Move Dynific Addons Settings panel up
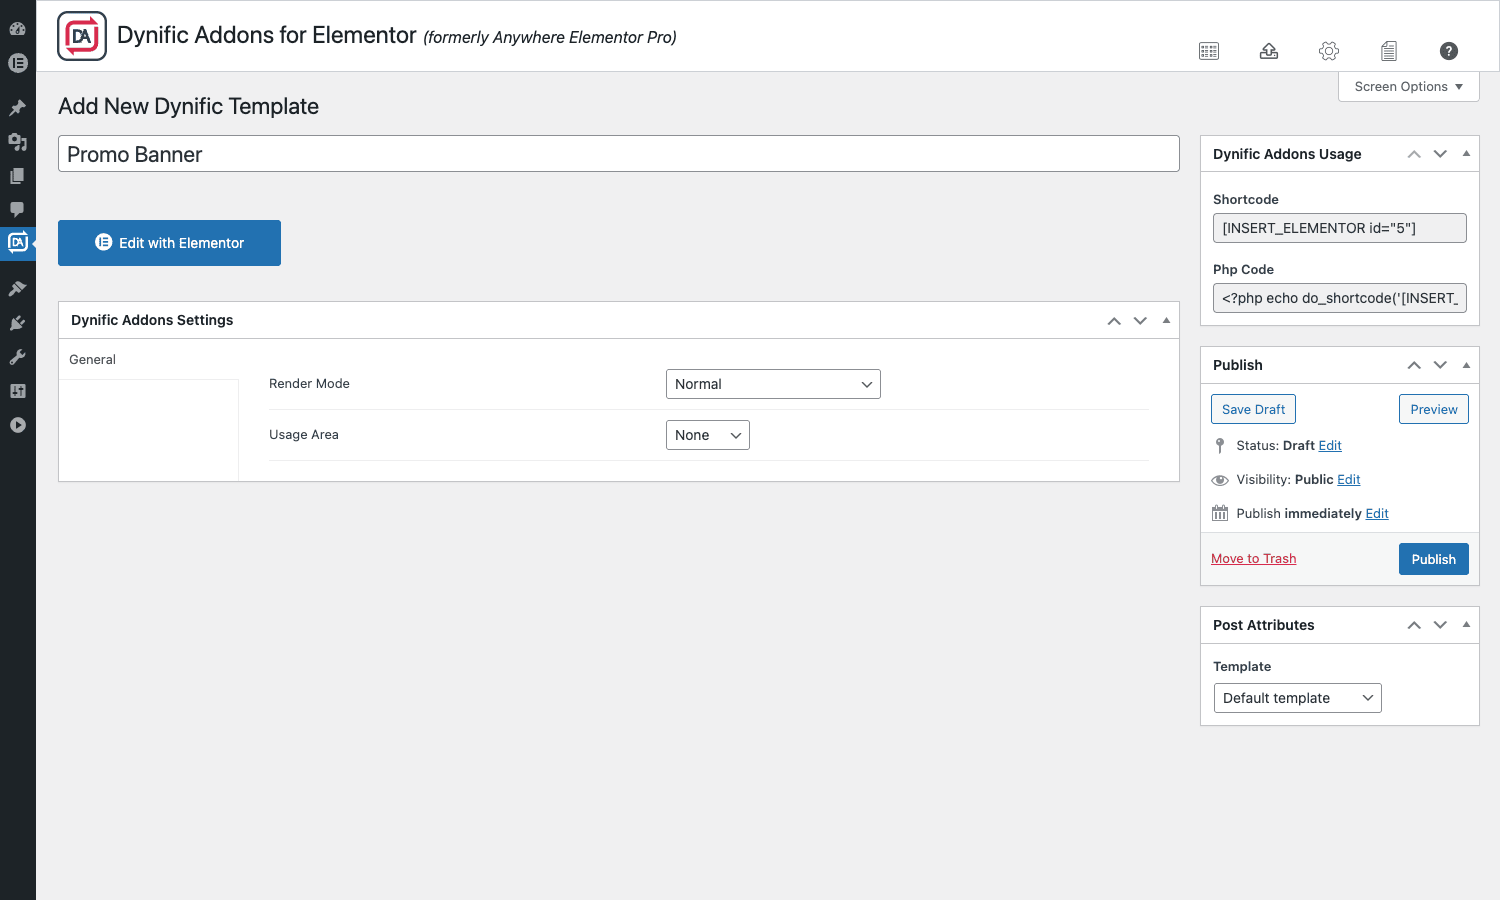 coord(1114,321)
